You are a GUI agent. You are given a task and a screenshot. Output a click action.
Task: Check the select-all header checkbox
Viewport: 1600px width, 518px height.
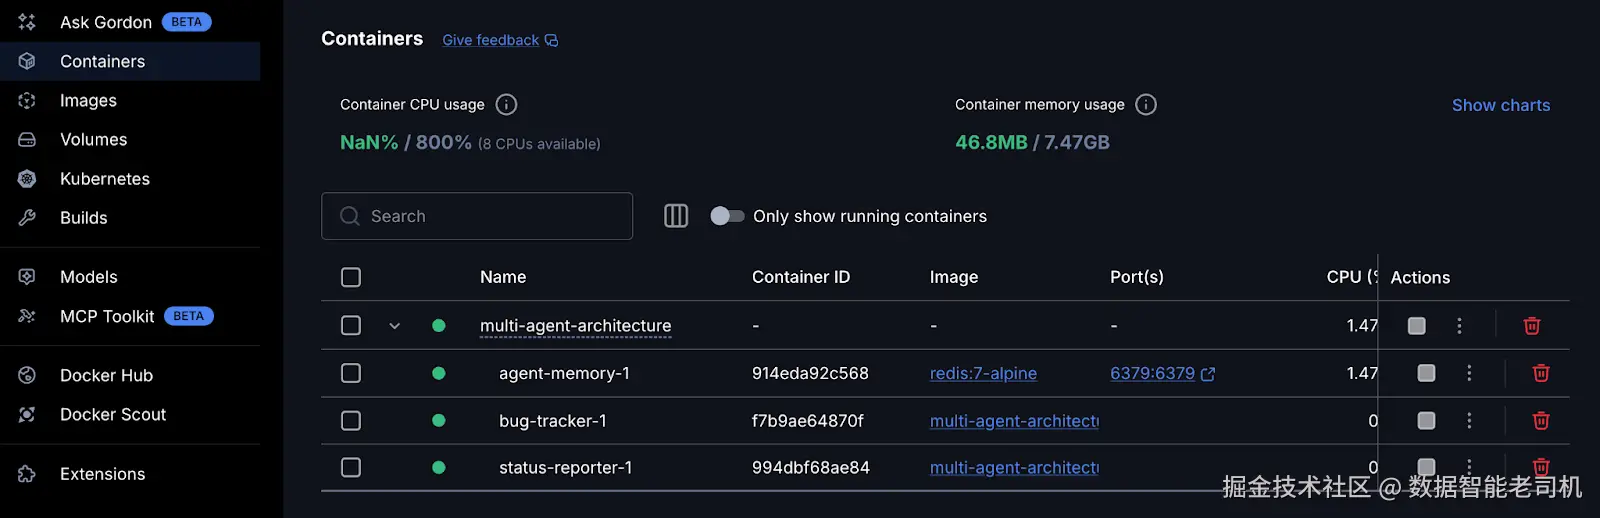(351, 277)
